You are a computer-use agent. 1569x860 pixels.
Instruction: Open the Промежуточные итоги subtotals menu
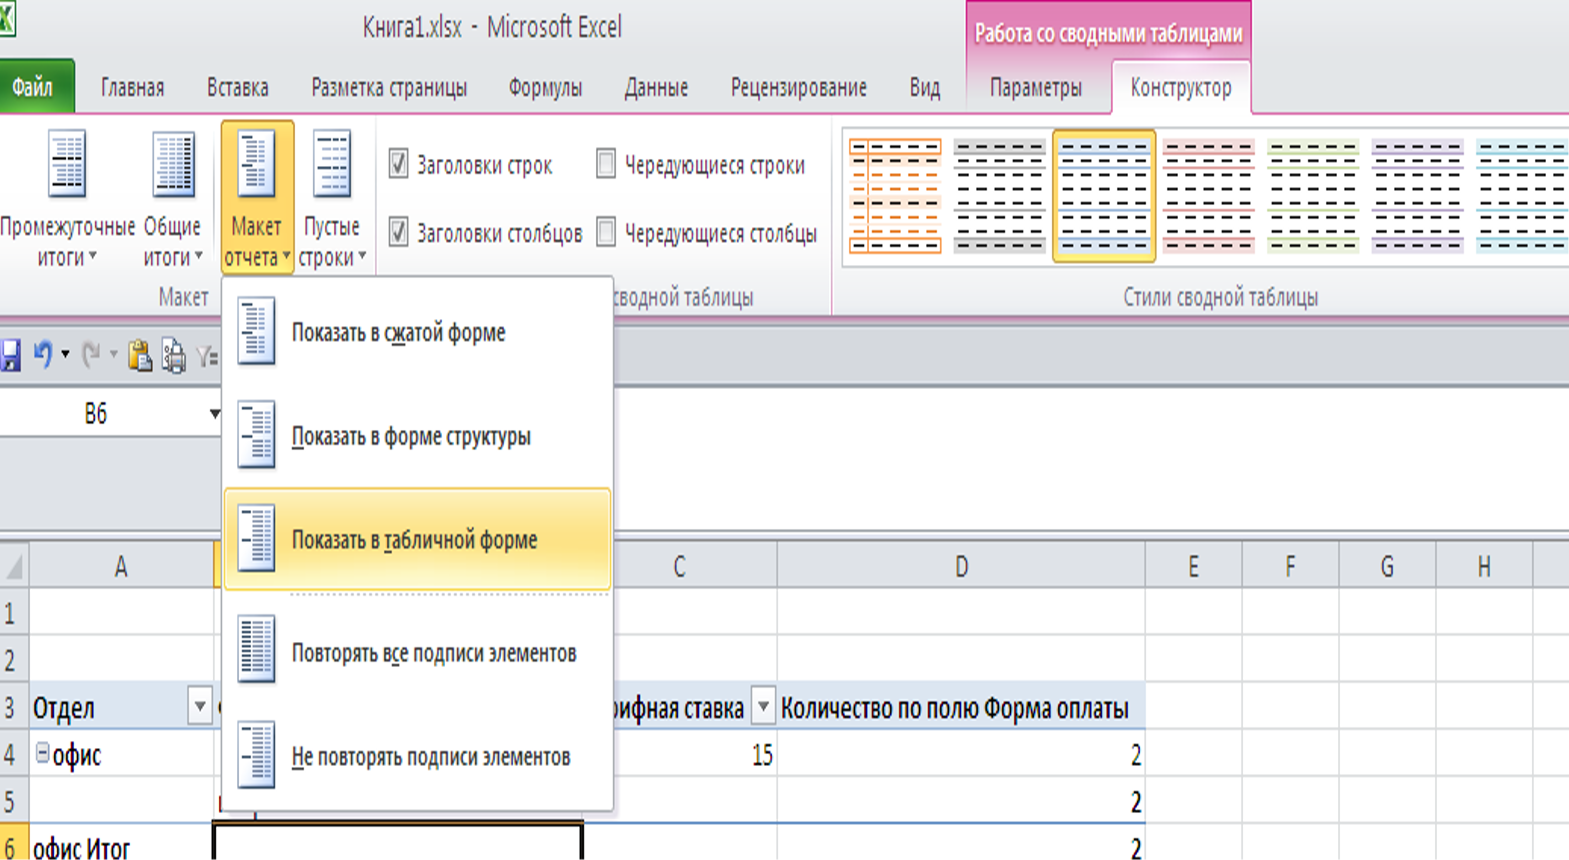click(x=66, y=198)
